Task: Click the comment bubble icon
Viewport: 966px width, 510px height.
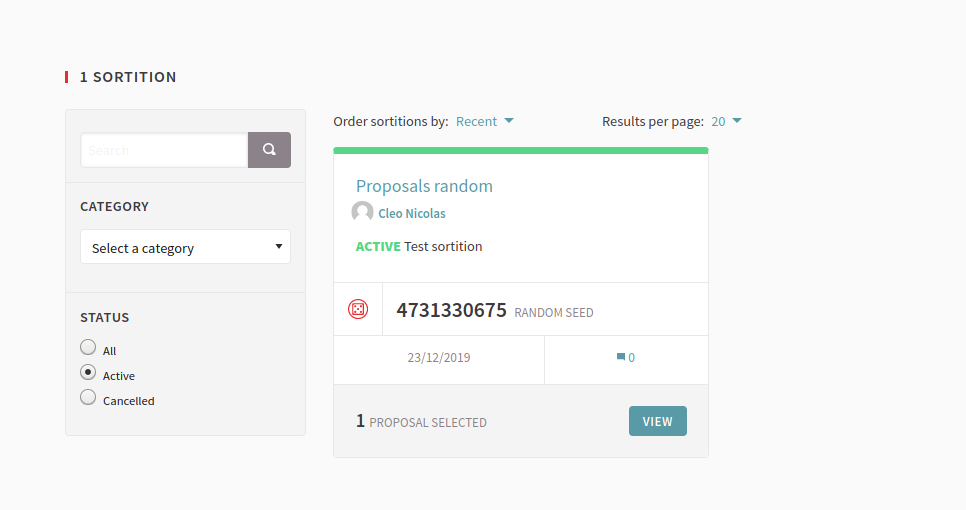Action: [621, 357]
